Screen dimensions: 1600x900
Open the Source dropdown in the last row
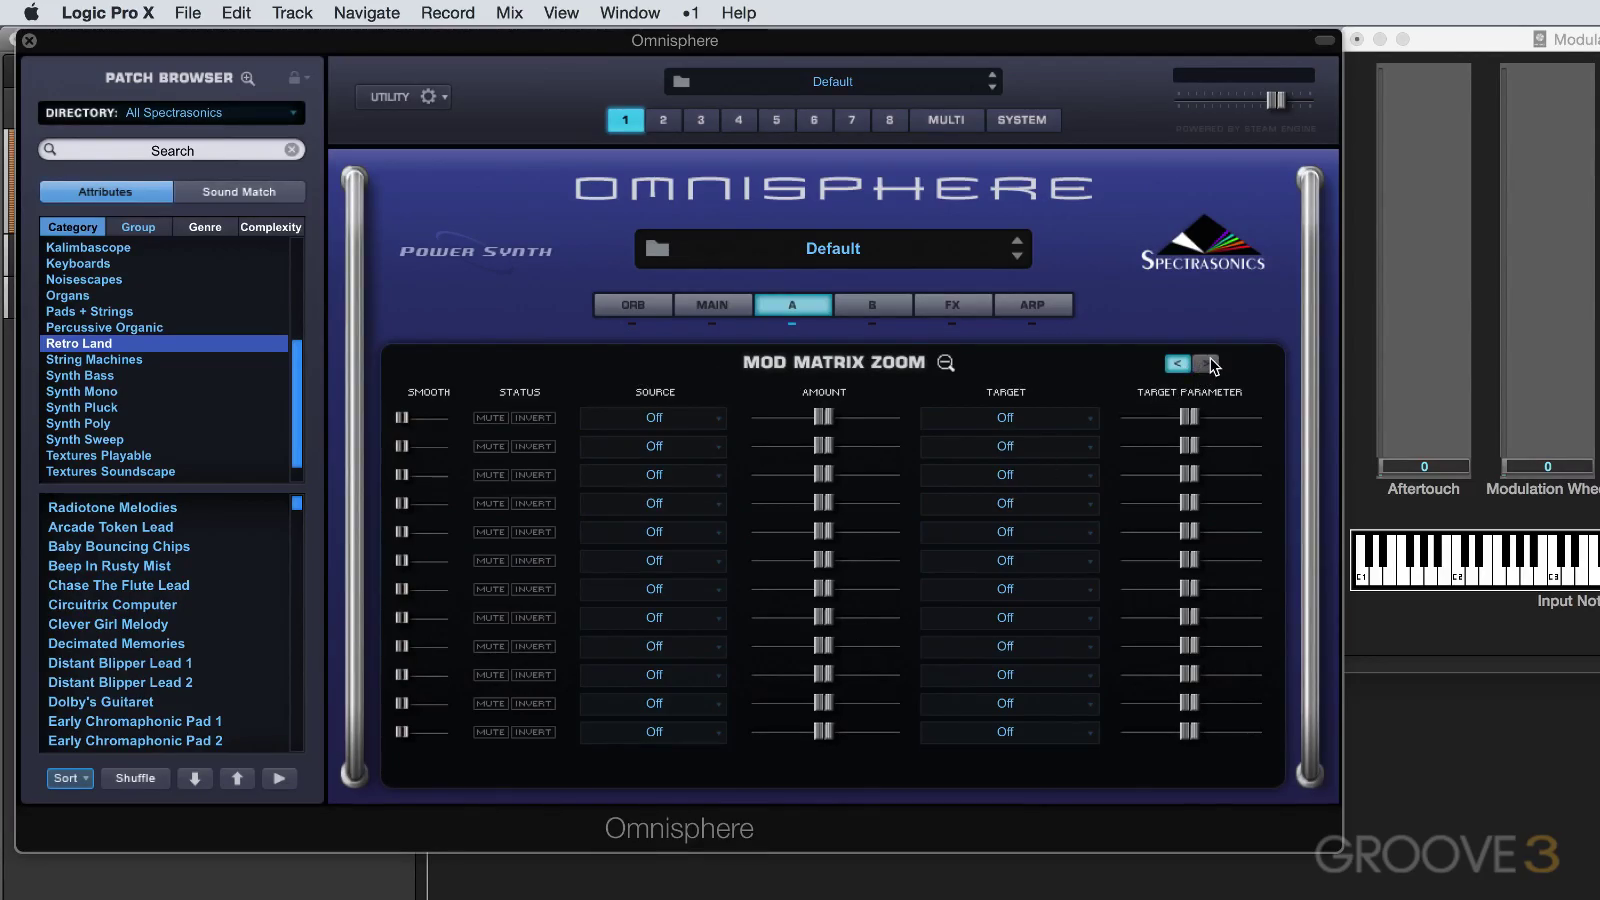pyautogui.click(x=654, y=732)
